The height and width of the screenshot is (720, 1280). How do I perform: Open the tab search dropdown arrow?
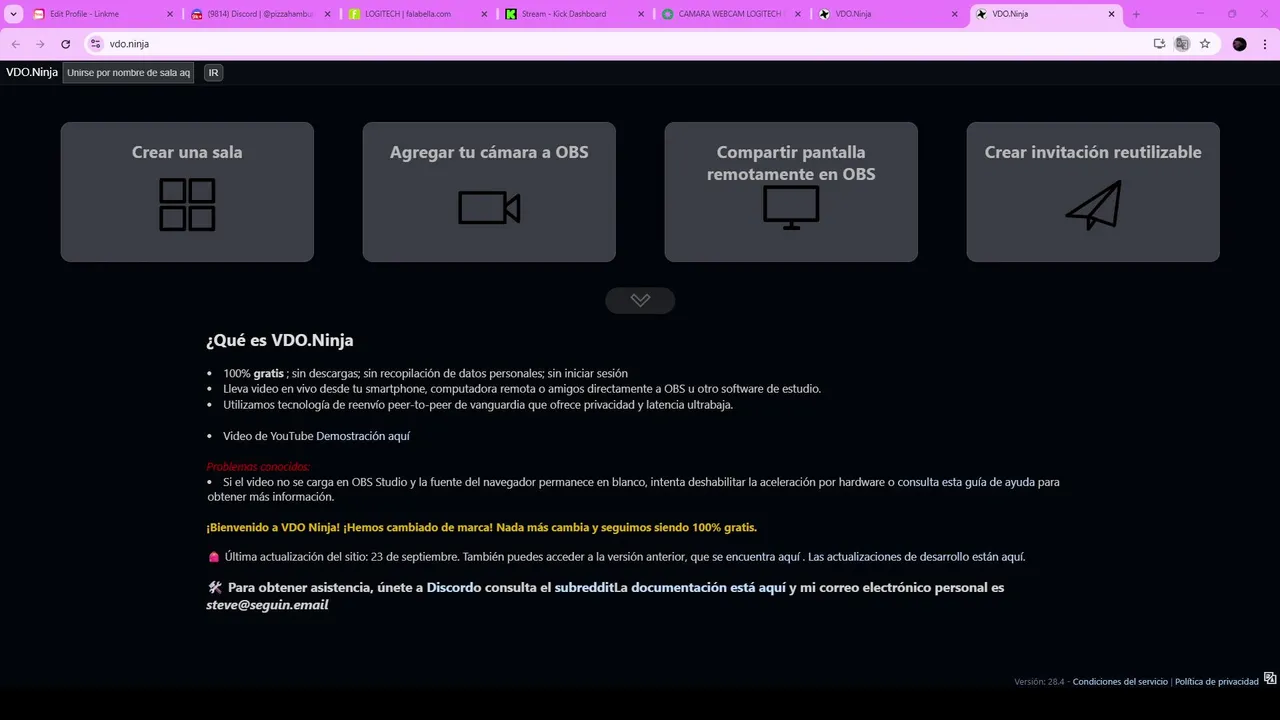tap(14, 14)
